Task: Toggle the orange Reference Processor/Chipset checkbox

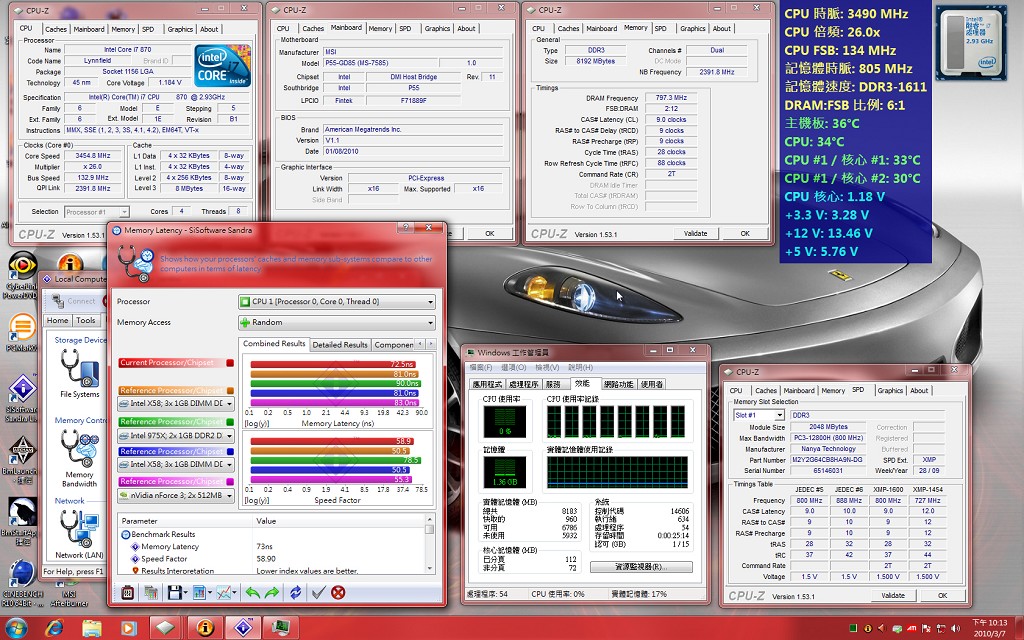Action: 230,391
